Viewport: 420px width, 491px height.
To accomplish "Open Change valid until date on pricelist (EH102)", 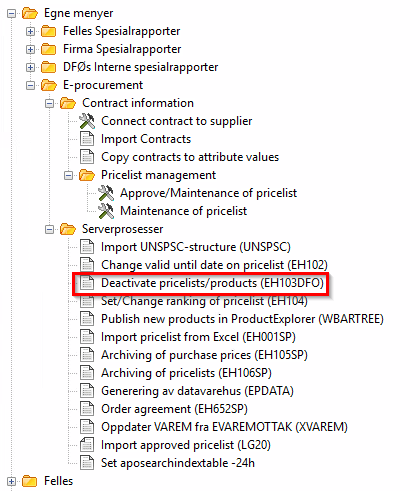I will click(214, 265).
